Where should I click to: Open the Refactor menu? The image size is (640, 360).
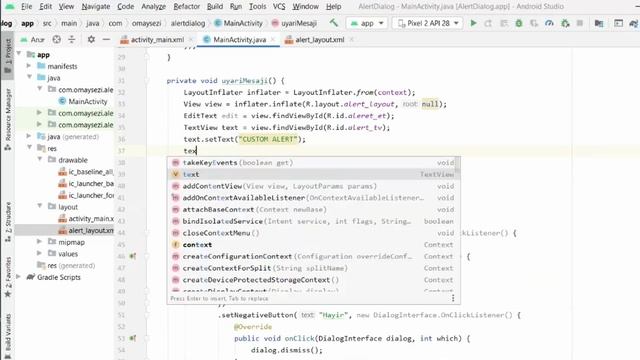pyautogui.click(x=187, y=7)
